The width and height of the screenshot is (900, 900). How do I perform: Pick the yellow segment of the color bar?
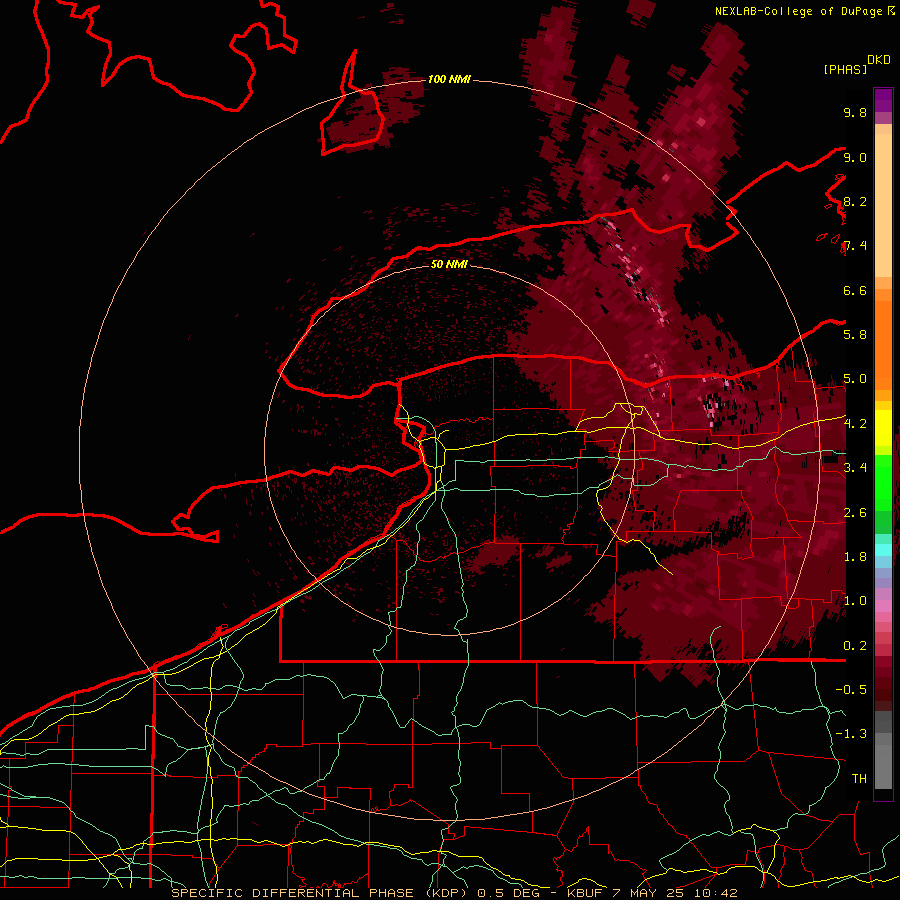coord(883,428)
